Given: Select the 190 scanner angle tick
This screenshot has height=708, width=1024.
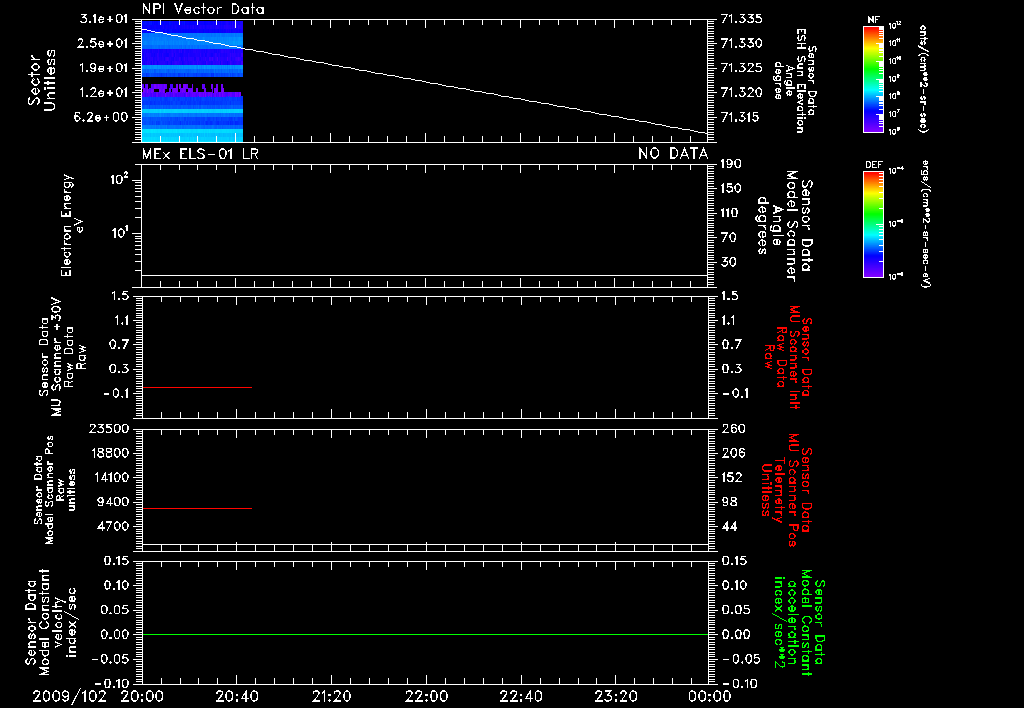Looking at the screenshot, I should (731, 164).
